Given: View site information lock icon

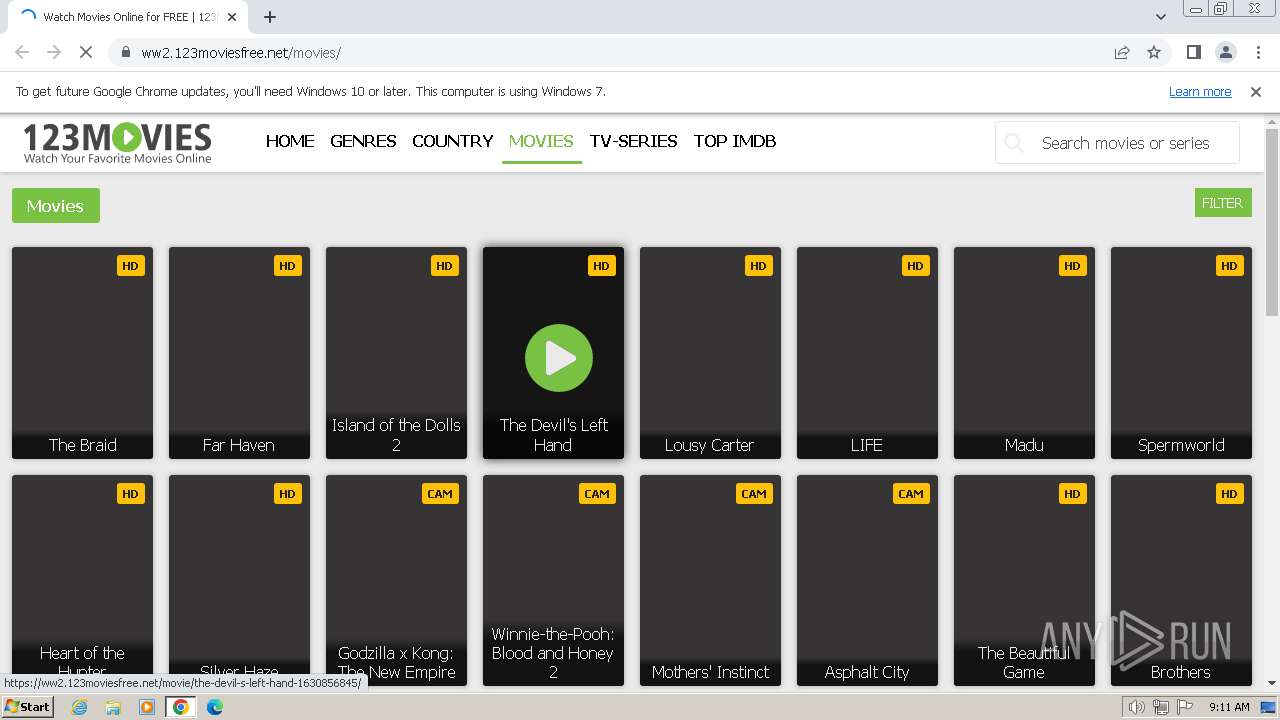Looking at the screenshot, I should point(126,53).
